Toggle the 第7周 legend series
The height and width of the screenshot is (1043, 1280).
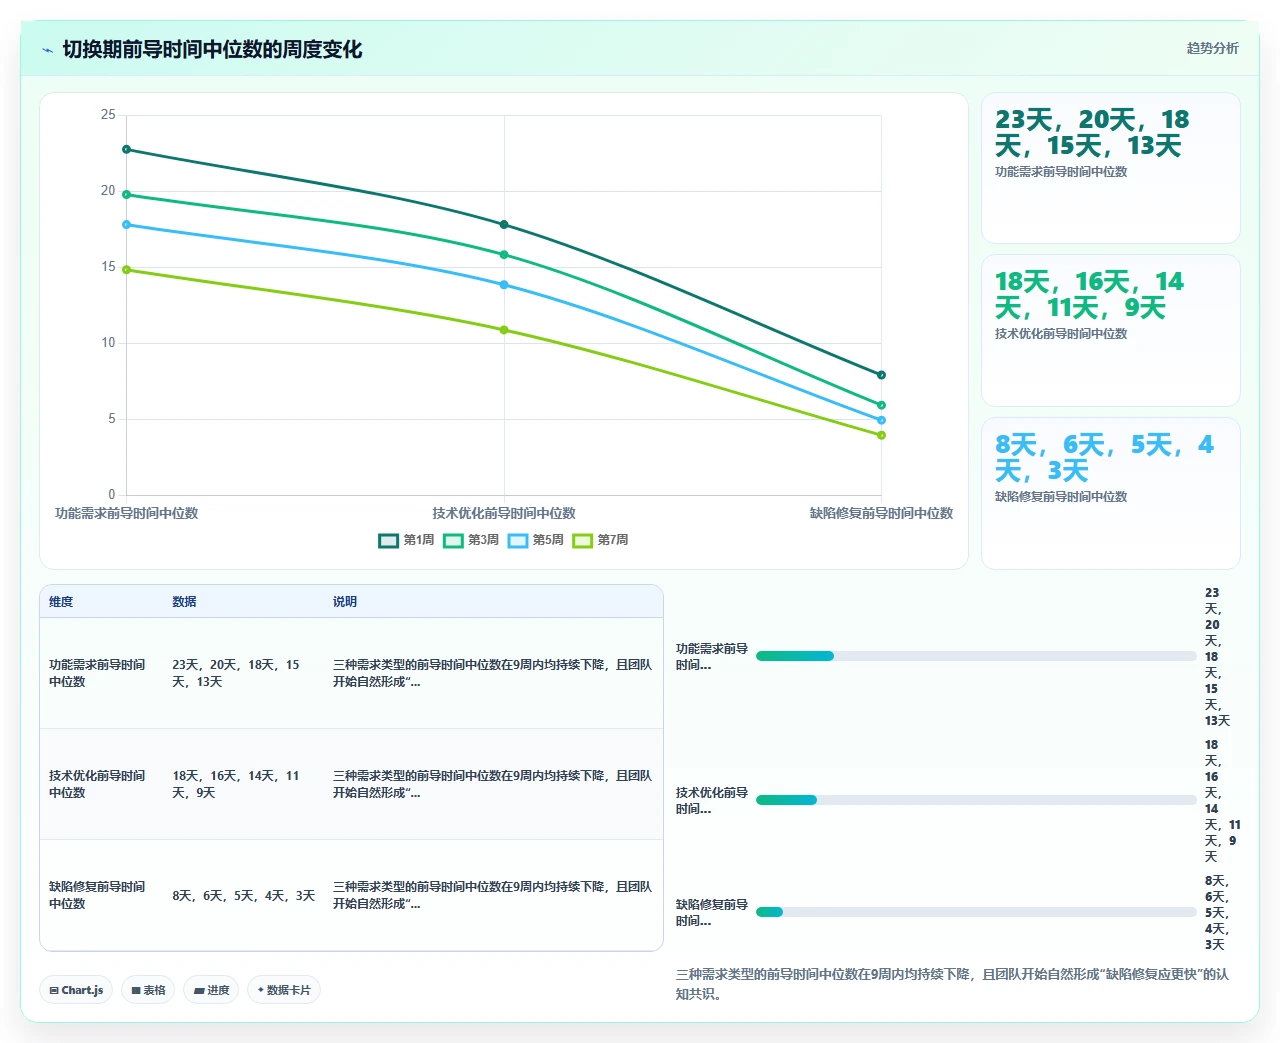click(x=600, y=540)
